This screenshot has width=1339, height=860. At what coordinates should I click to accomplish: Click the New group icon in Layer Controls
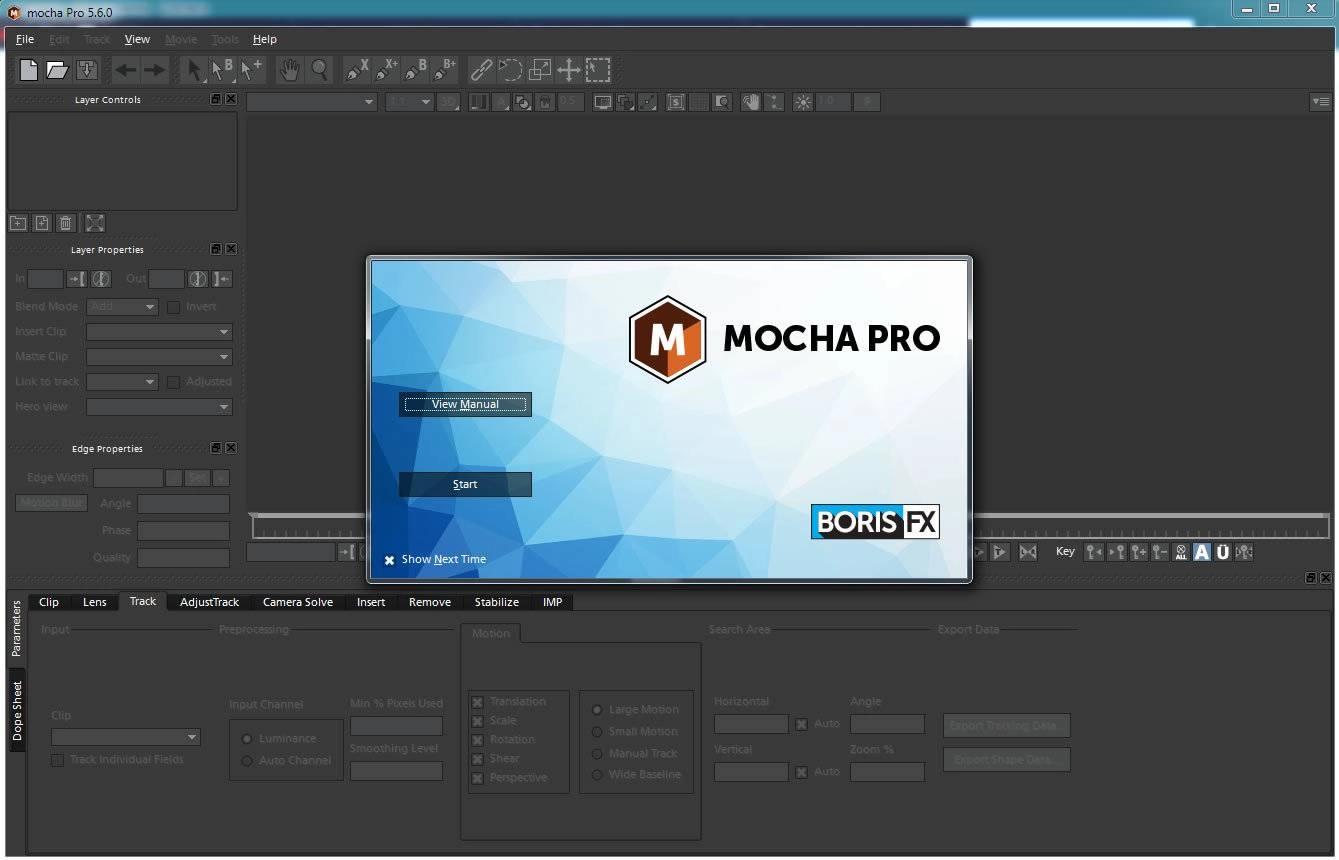click(x=18, y=223)
